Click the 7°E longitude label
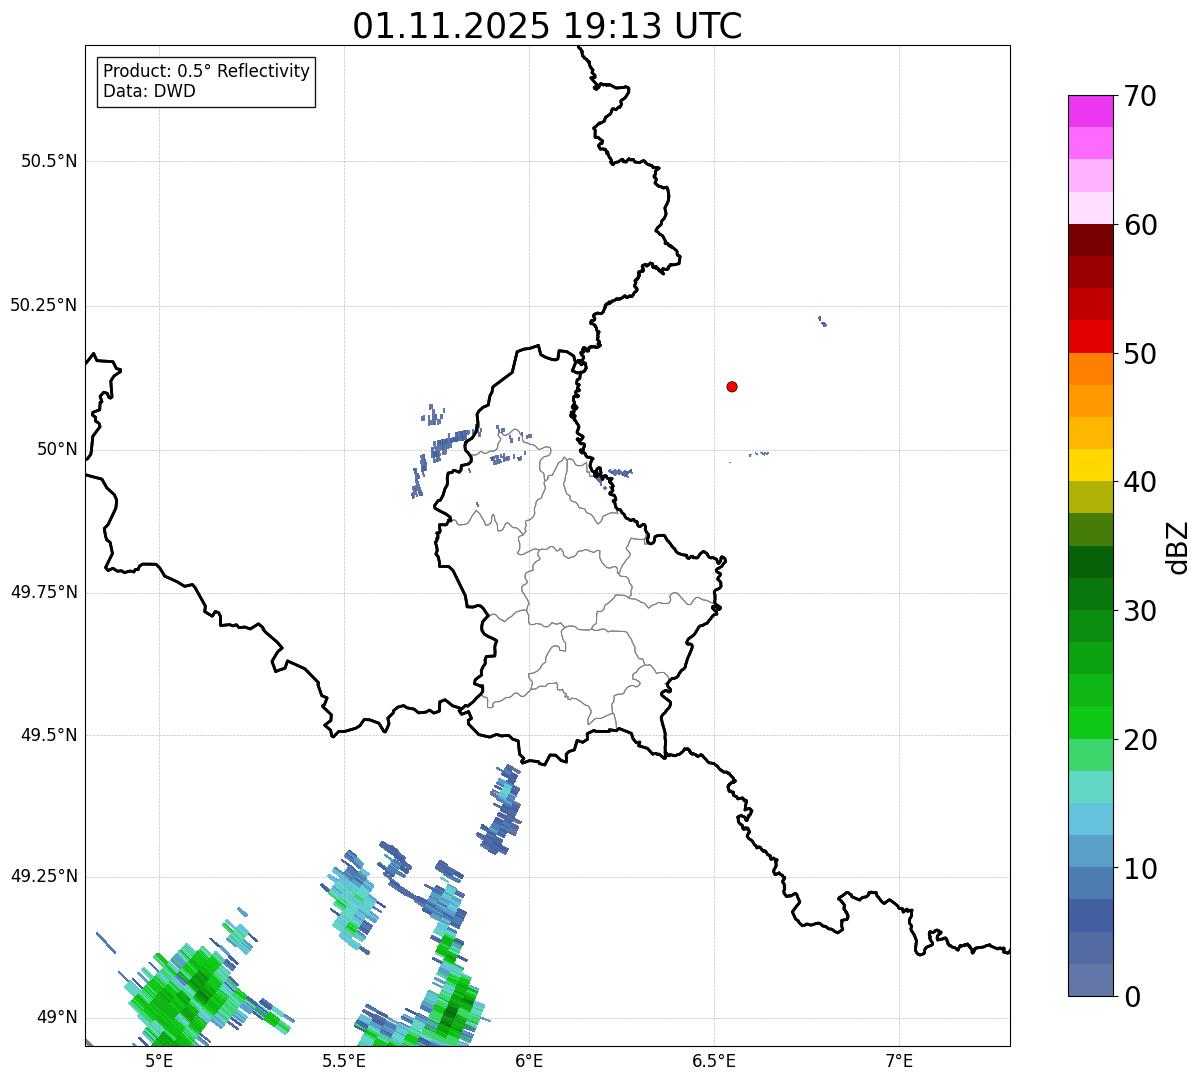1202x1081 pixels. [x=900, y=1060]
